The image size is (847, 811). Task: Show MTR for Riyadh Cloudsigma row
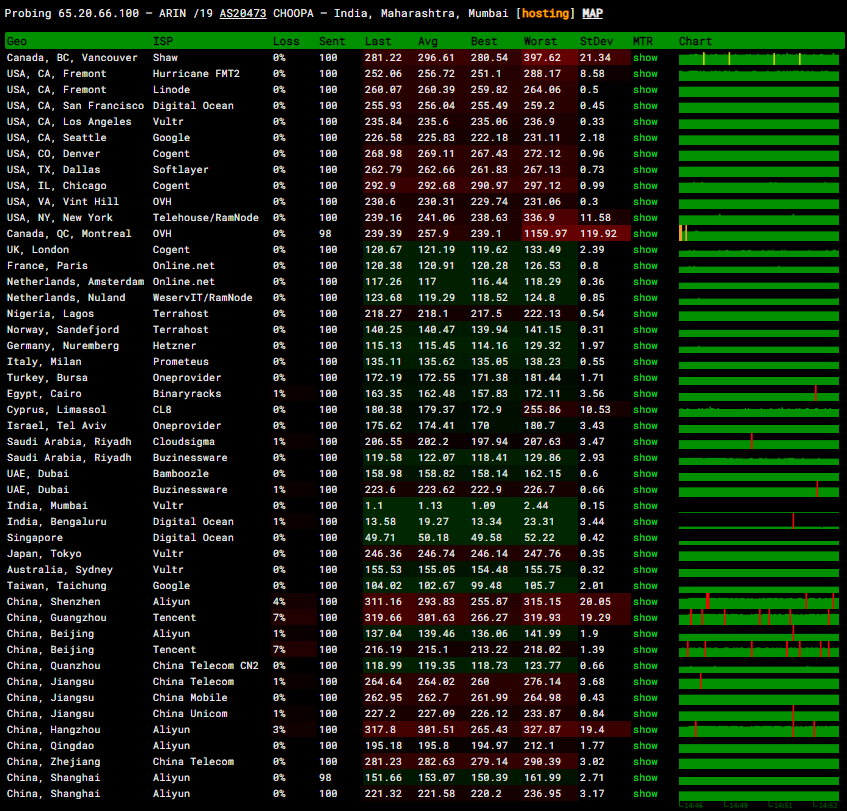[645, 442]
